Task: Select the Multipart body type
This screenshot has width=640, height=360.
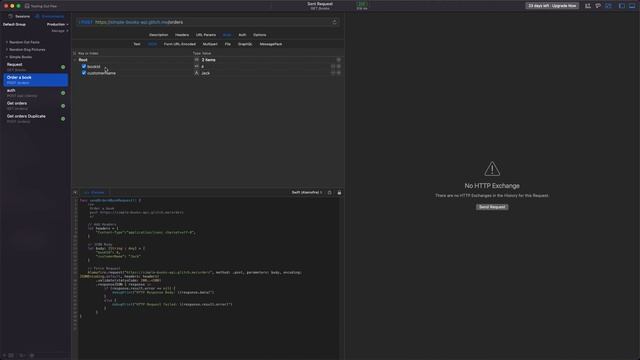Action: click(x=210, y=44)
